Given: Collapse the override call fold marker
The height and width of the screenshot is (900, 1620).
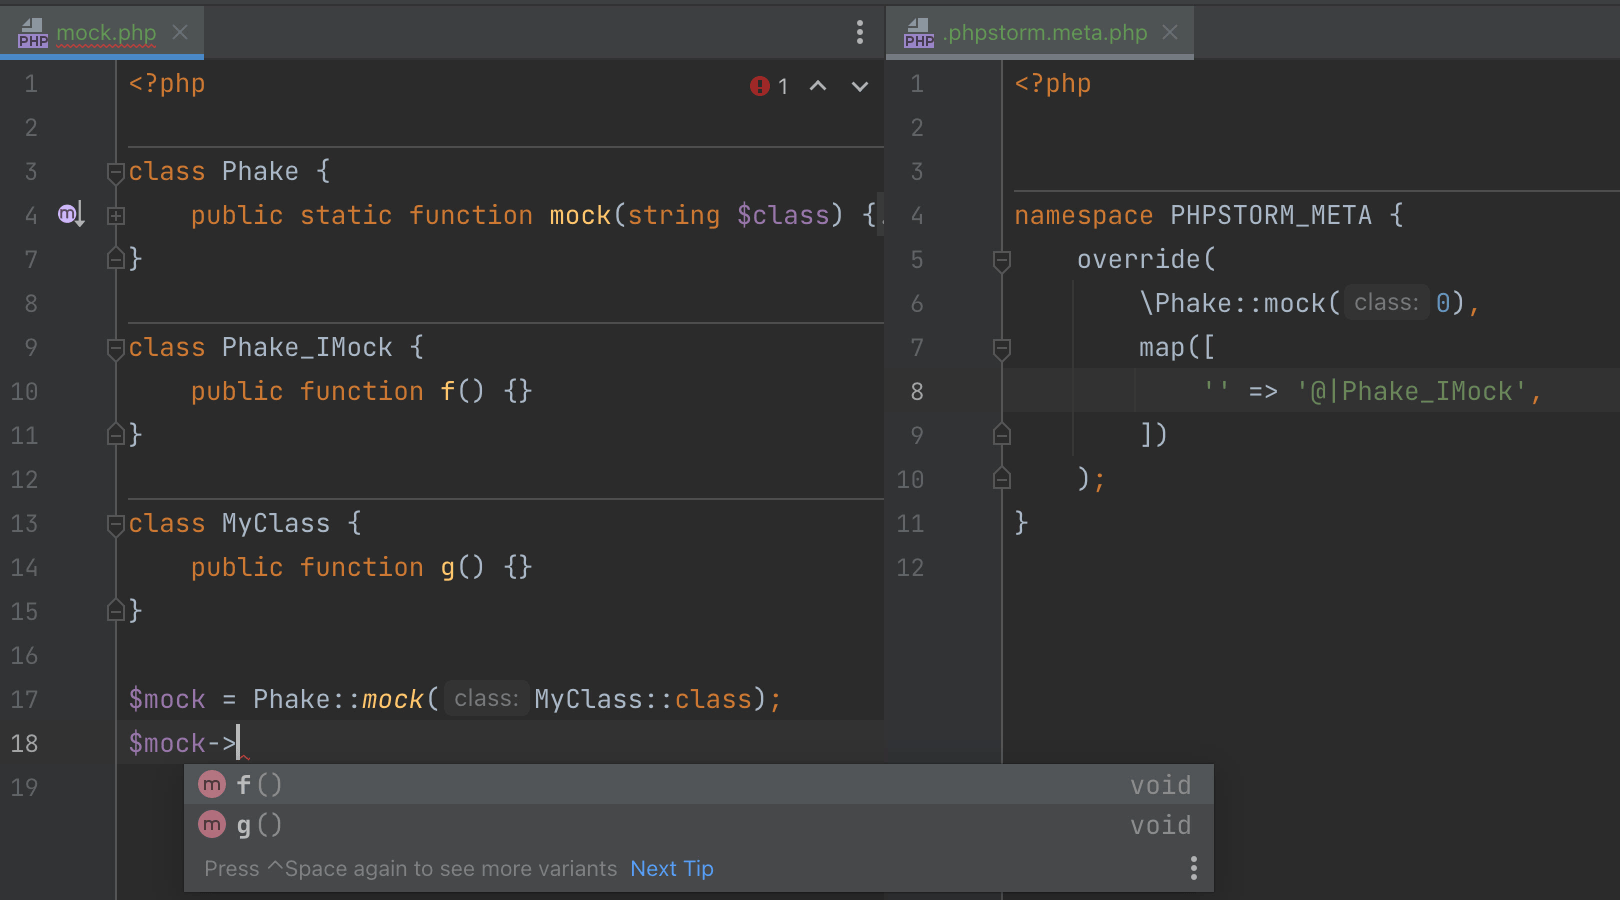Looking at the screenshot, I should click(1001, 260).
